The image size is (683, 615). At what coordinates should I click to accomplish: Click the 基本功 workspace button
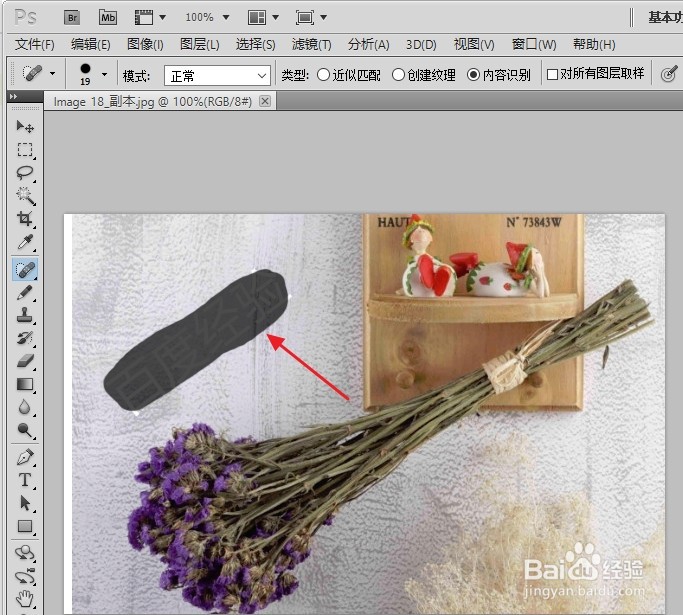665,17
